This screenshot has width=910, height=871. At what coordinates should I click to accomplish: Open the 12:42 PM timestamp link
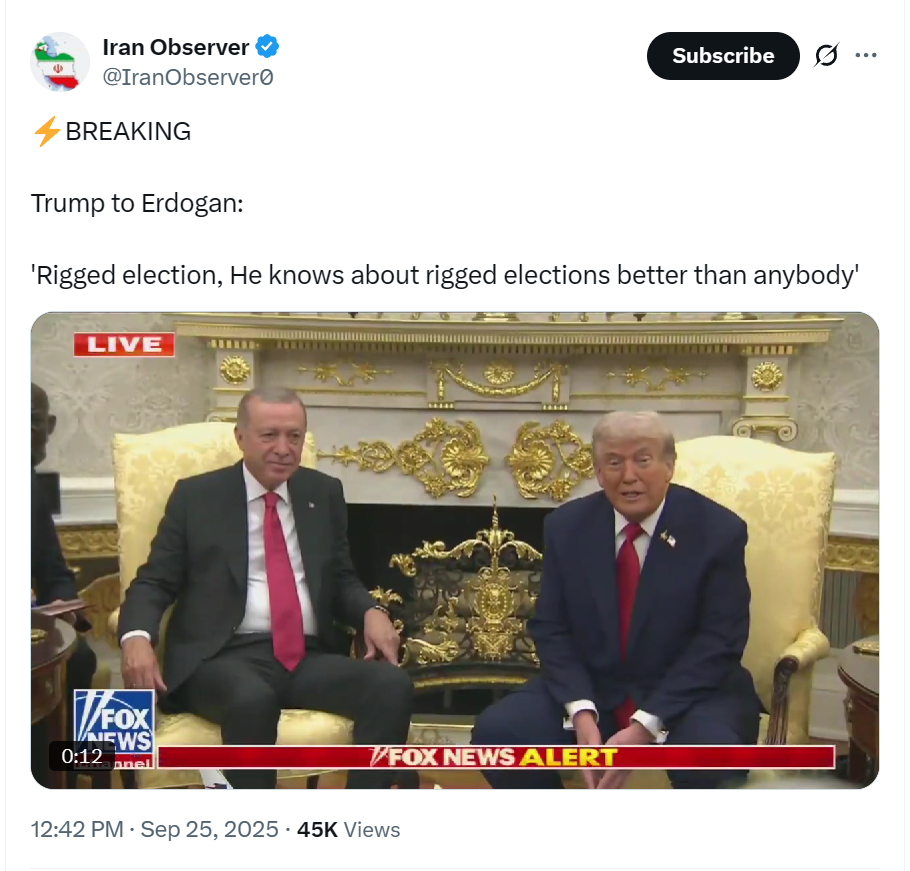(x=77, y=830)
